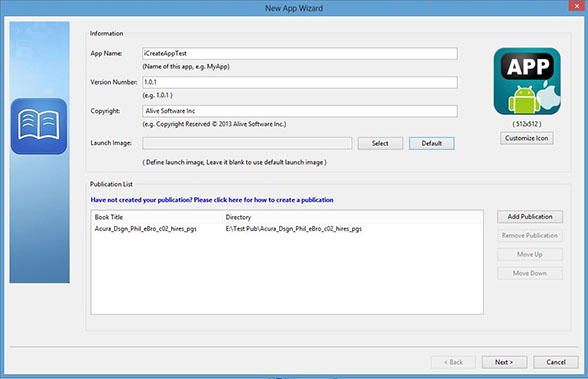This screenshot has height=379, width=588.
Task: Click the Customize Icon button
Action: click(x=526, y=138)
